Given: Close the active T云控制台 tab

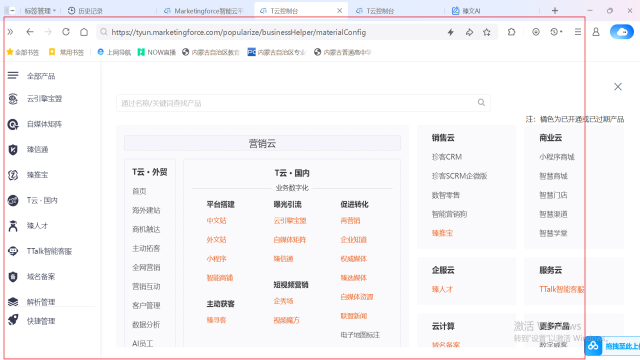Looking at the screenshot, I should pos(339,11).
